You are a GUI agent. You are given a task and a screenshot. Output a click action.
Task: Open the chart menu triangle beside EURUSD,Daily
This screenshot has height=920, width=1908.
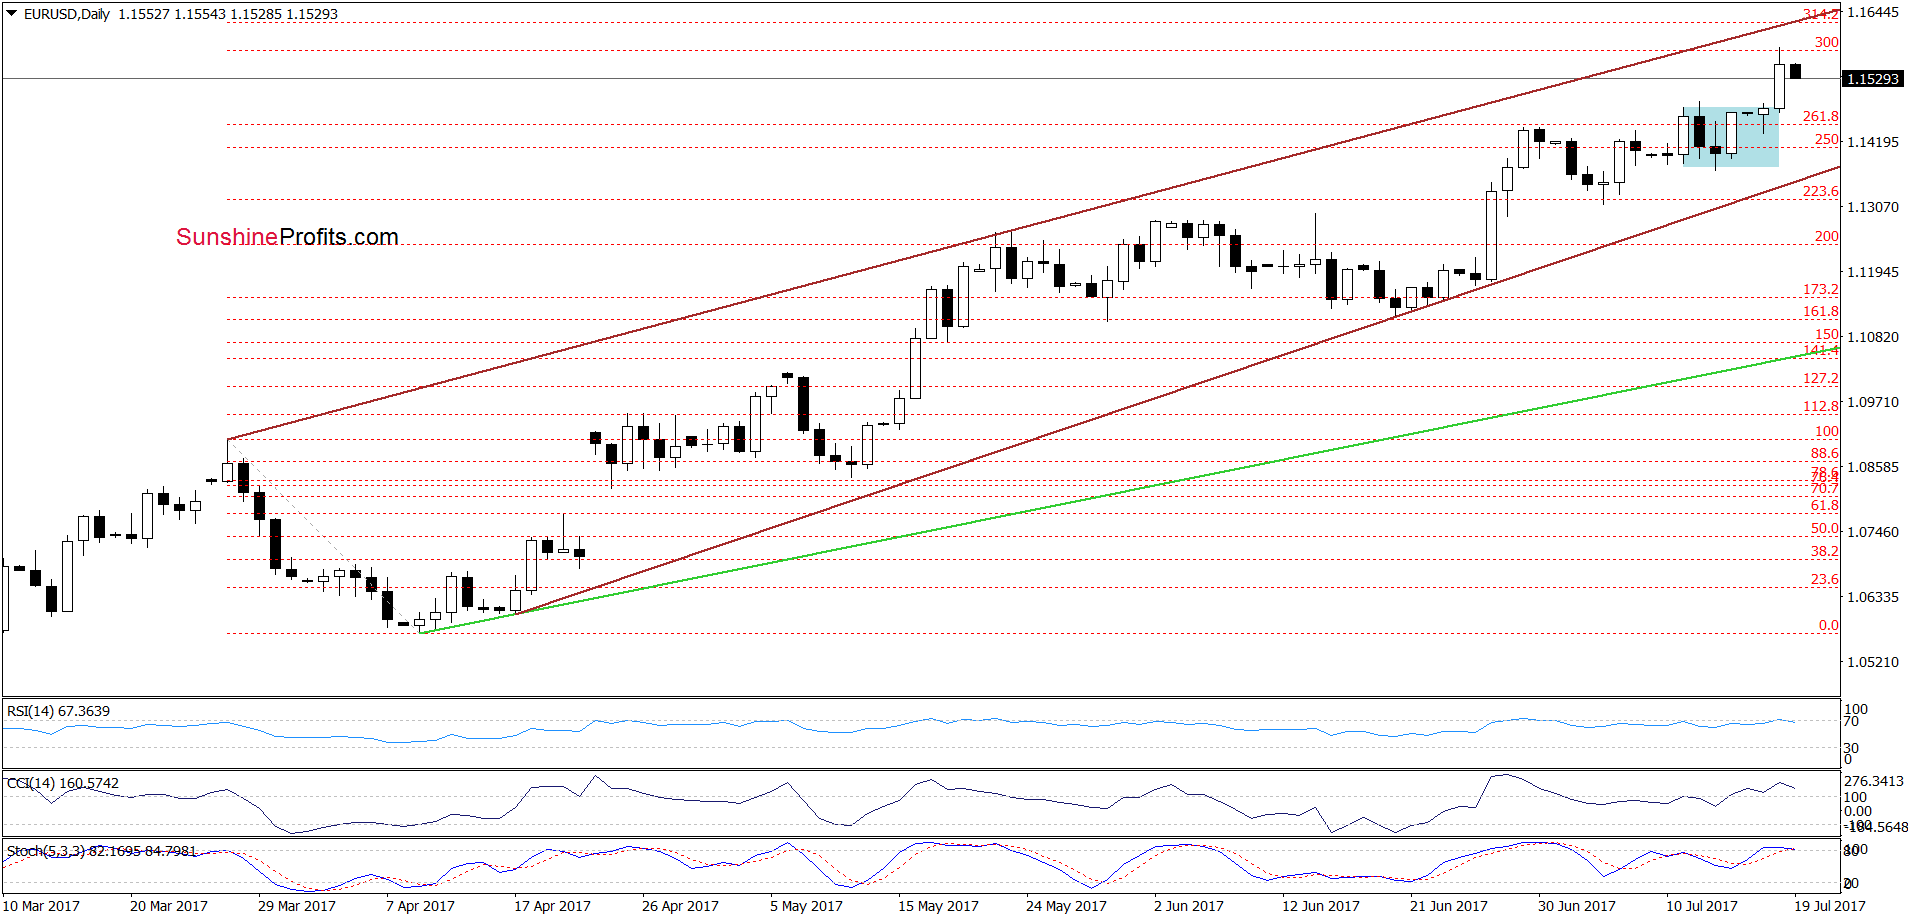[x=12, y=14]
